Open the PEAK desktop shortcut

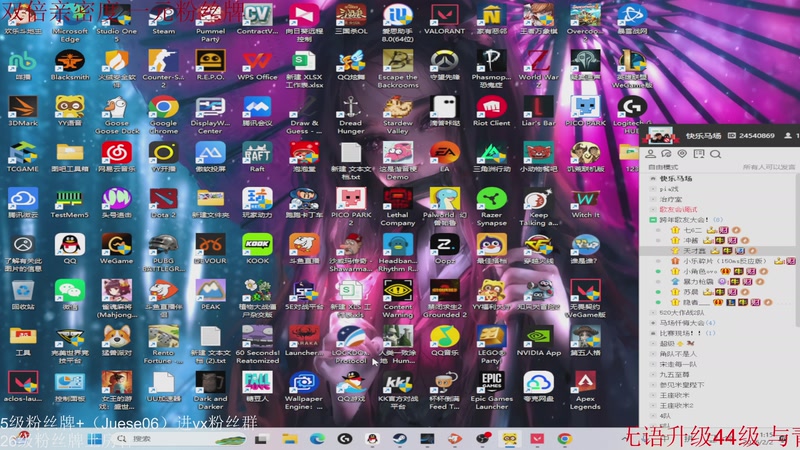[210, 295]
